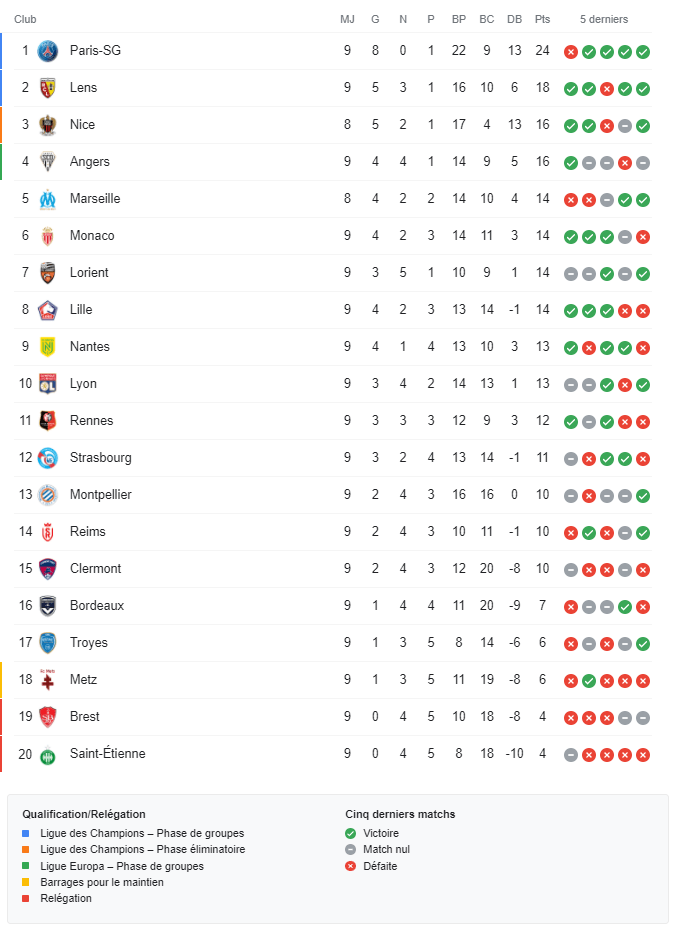The image size is (673, 928).
Task: Click the Club column header
Action: (x=25, y=19)
